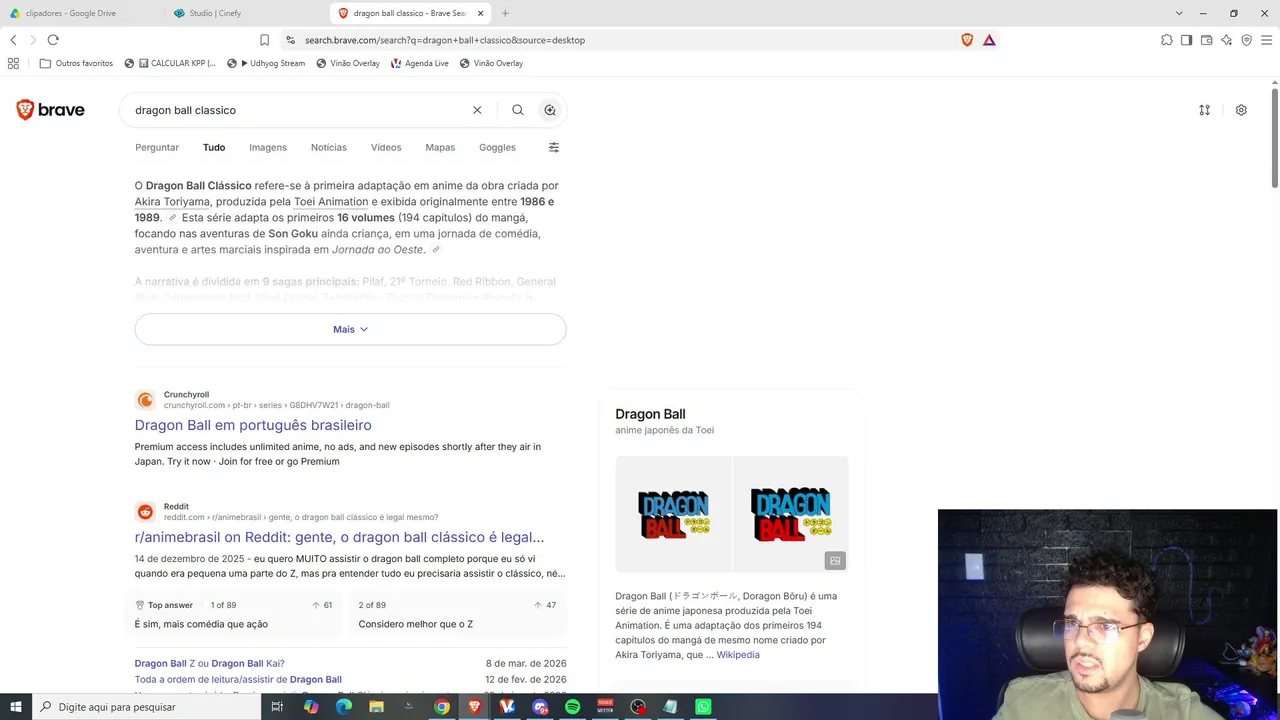The image size is (1280, 720).
Task: Switch to the Notícias tab
Action: tap(329, 147)
